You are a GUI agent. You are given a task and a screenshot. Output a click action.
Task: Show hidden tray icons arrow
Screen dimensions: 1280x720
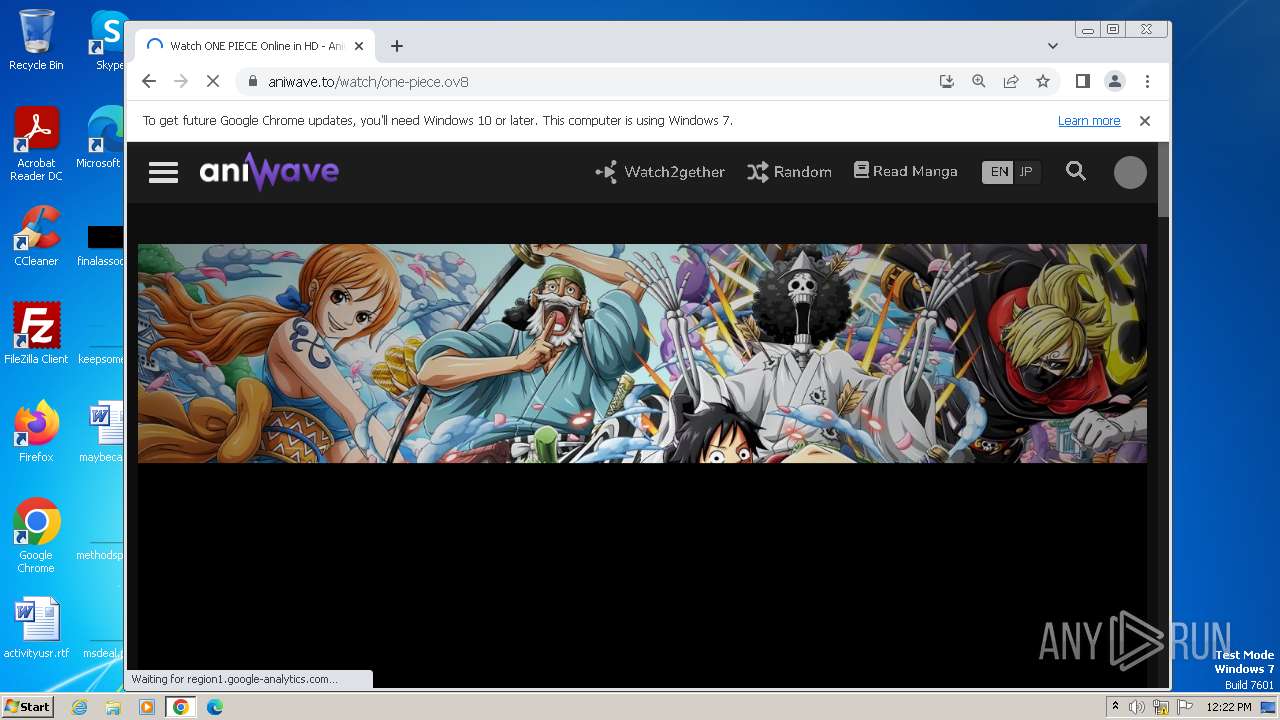(x=1116, y=707)
